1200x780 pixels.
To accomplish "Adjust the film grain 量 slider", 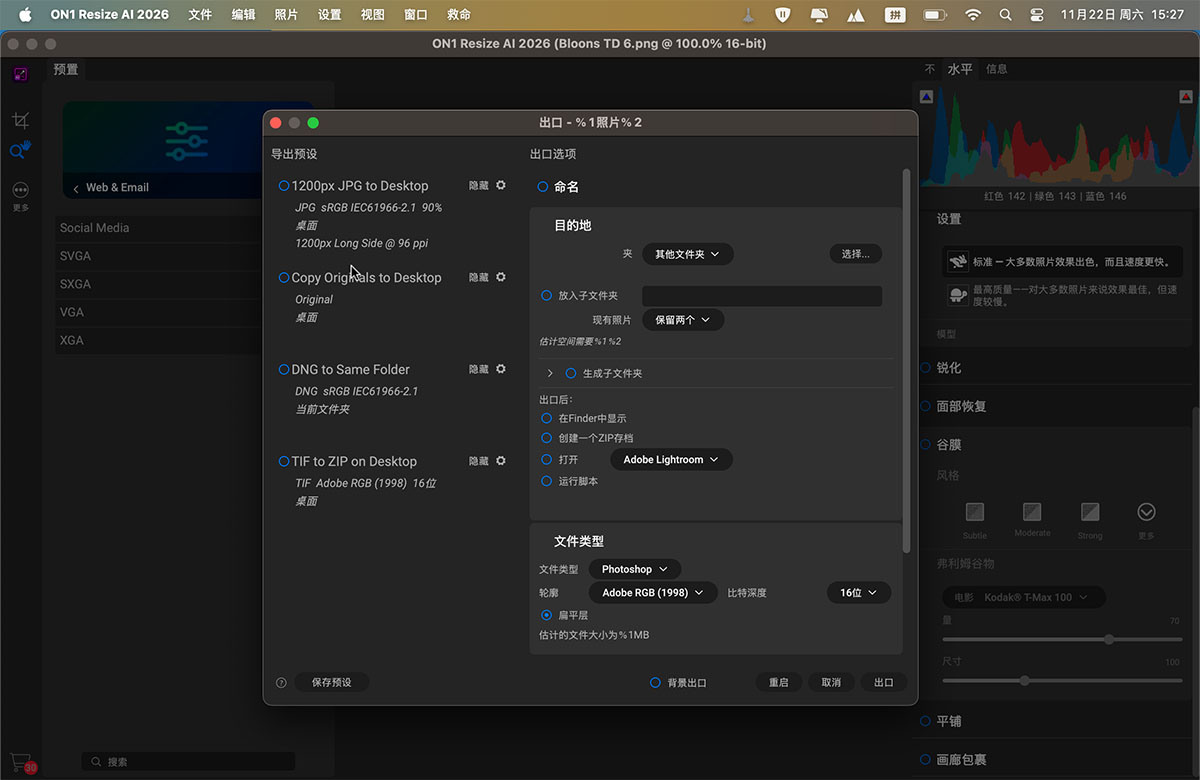I will pos(1109,639).
